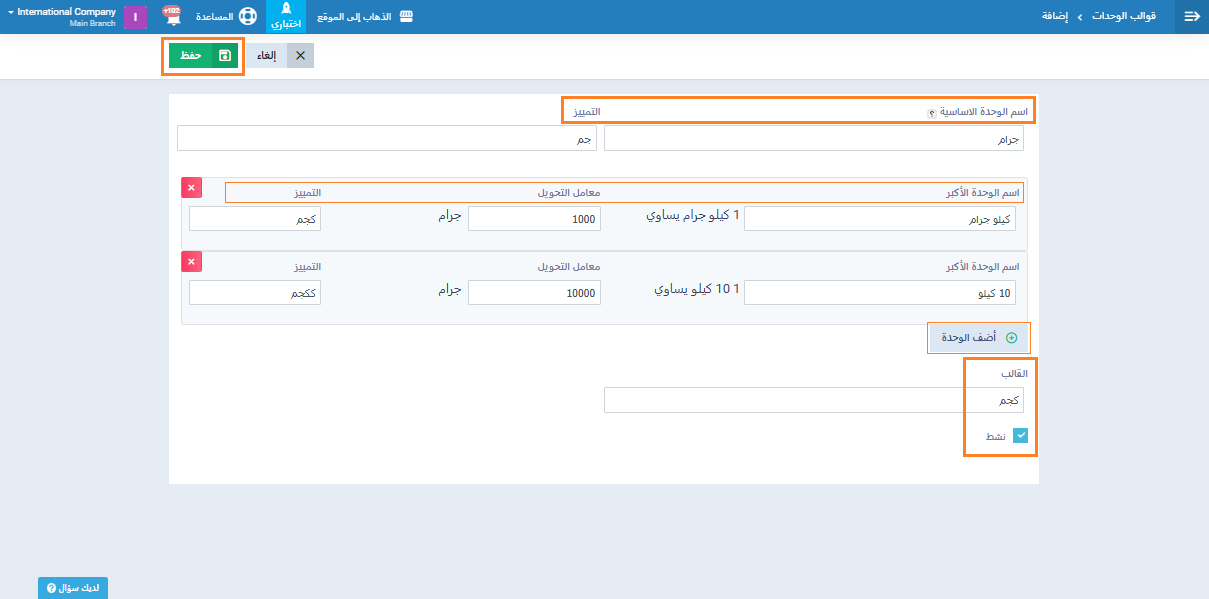
Task: Uncheck the نشط checkbox
Action: 1020,436
